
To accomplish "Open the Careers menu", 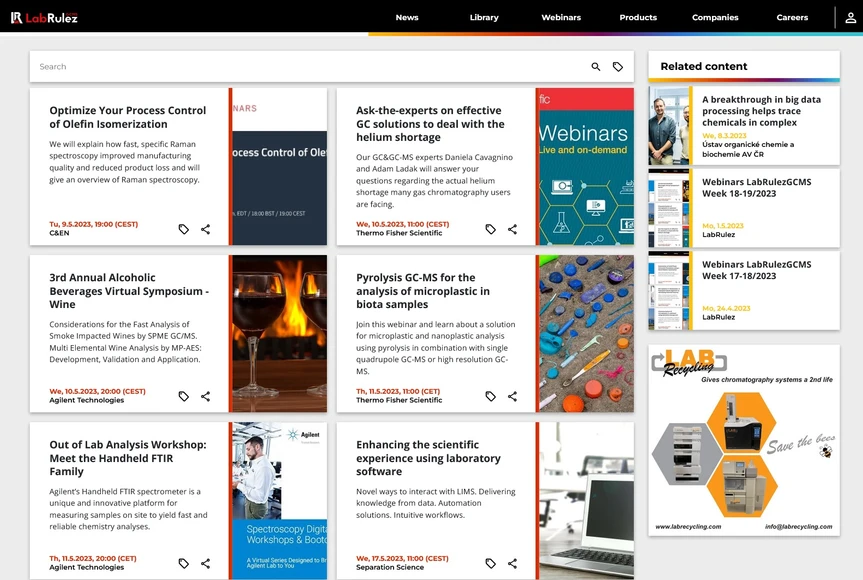I will [792, 18].
